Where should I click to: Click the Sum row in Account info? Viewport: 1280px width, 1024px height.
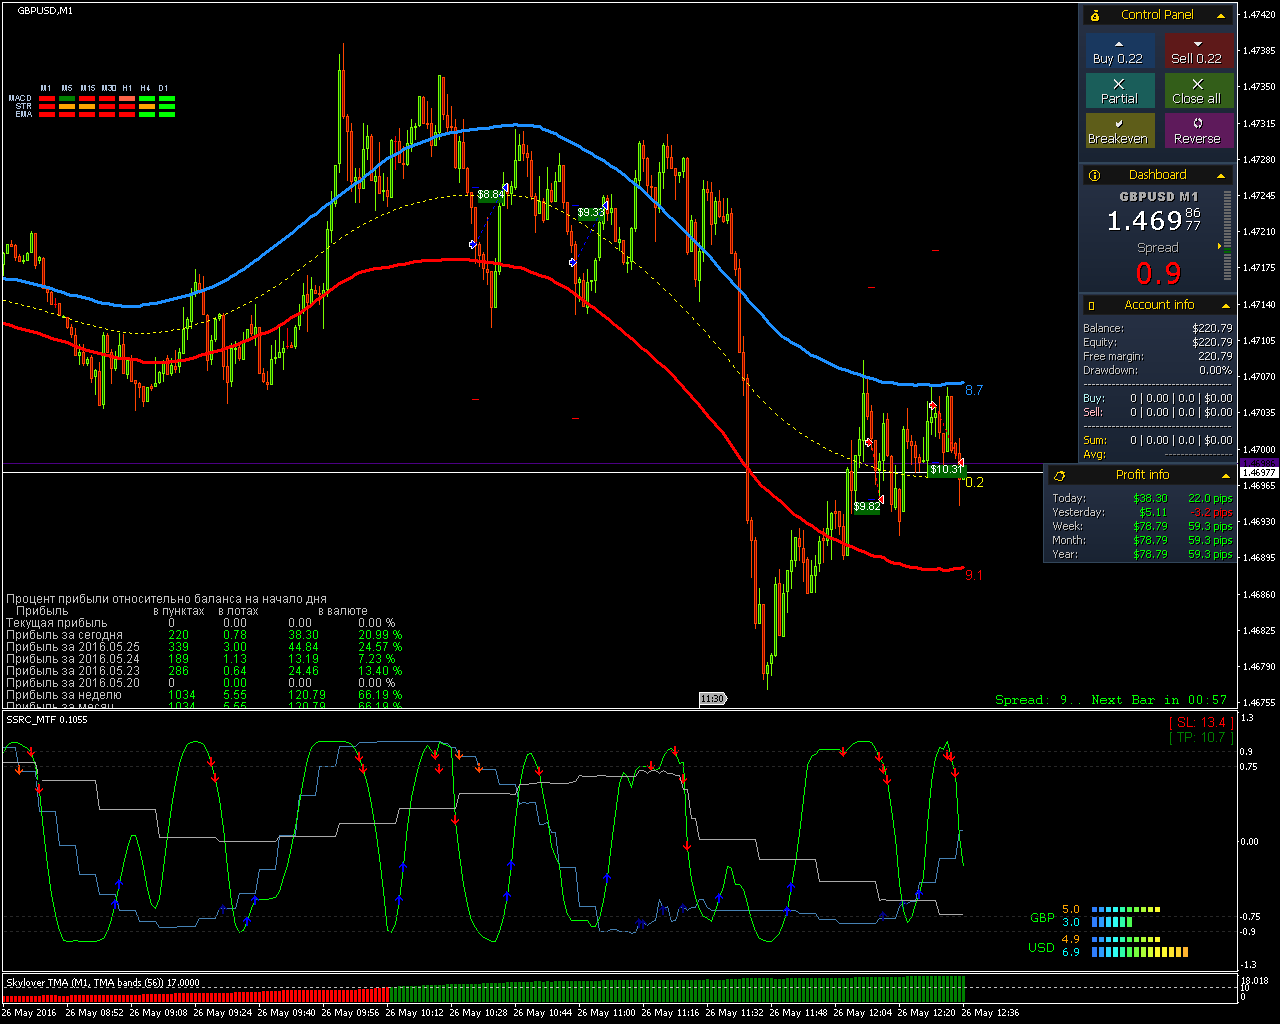tap(1158, 440)
